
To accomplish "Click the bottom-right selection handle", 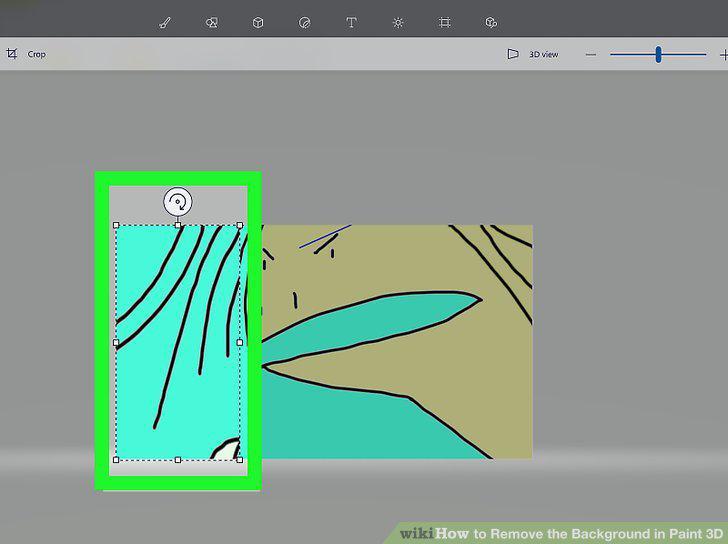I will point(240,460).
